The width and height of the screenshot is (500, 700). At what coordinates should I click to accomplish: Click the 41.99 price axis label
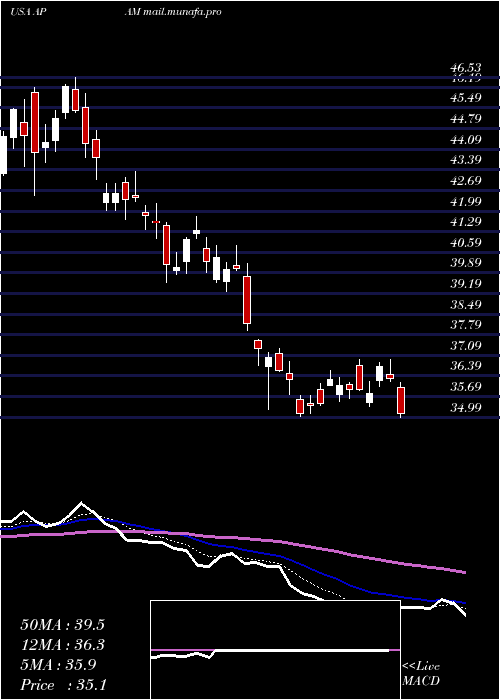click(466, 201)
